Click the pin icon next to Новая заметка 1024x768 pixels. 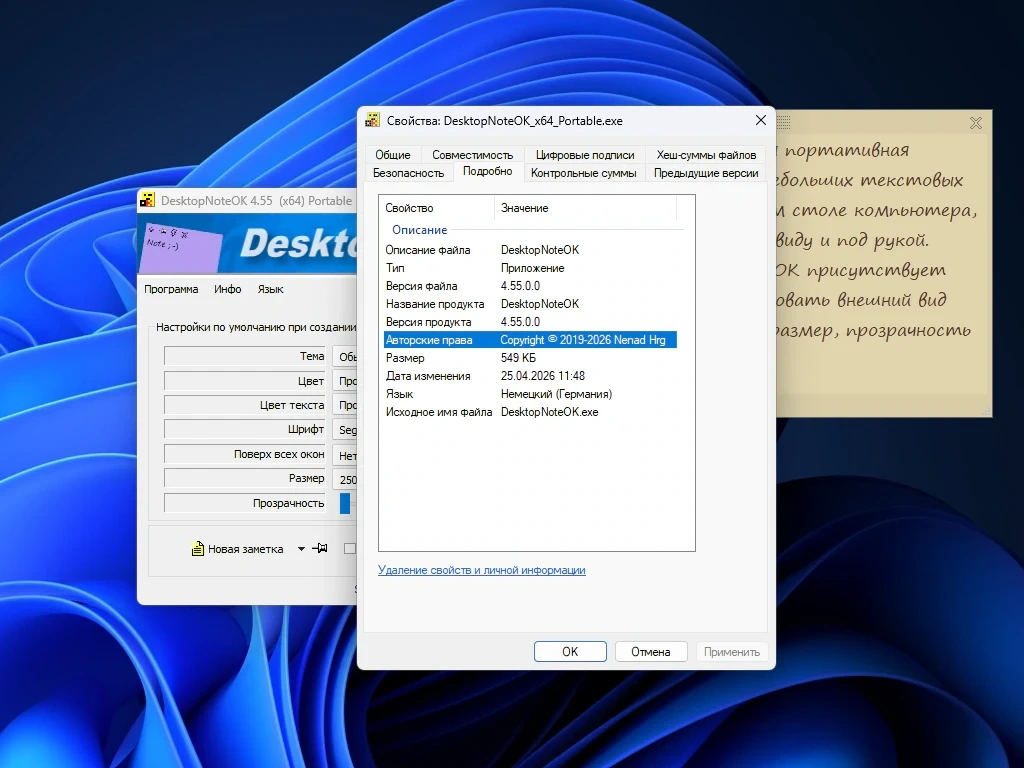[x=320, y=549]
